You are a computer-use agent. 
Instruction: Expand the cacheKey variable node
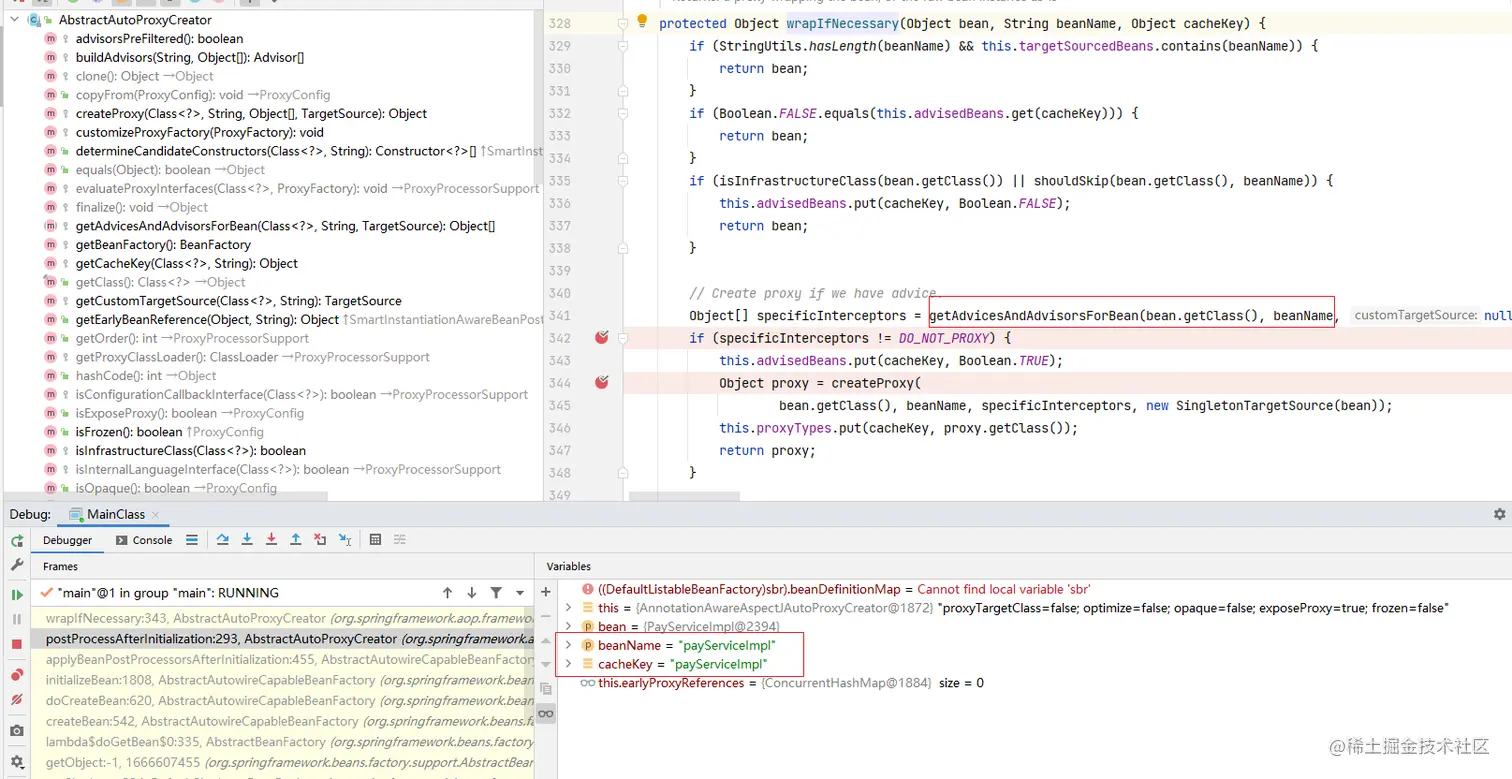tap(568, 664)
